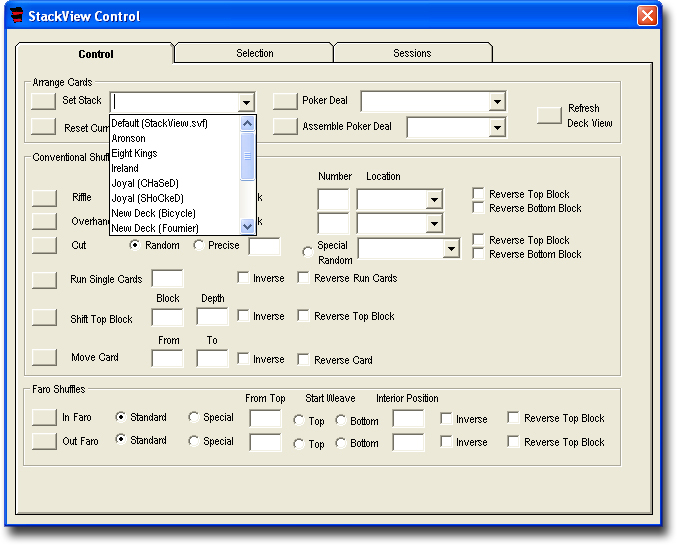Choose New Deck (Bicycle) option
The image size is (677, 545).
[175, 213]
